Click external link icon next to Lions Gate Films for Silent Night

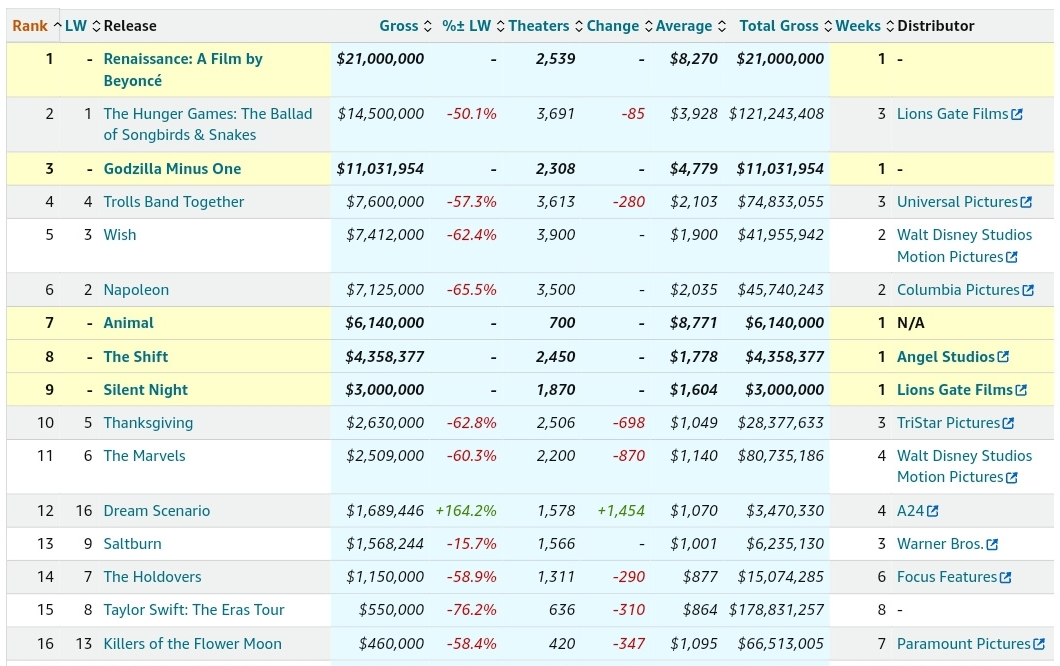[1021, 390]
